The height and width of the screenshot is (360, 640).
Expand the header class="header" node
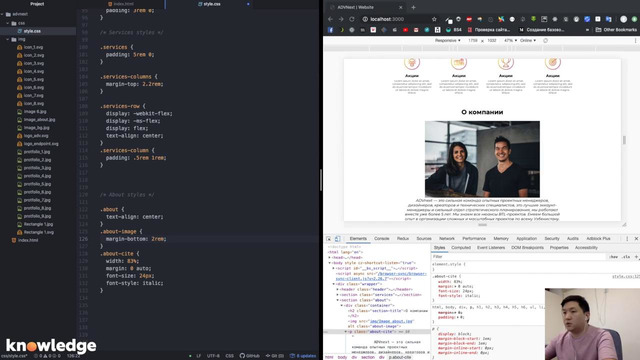(338, 289)
